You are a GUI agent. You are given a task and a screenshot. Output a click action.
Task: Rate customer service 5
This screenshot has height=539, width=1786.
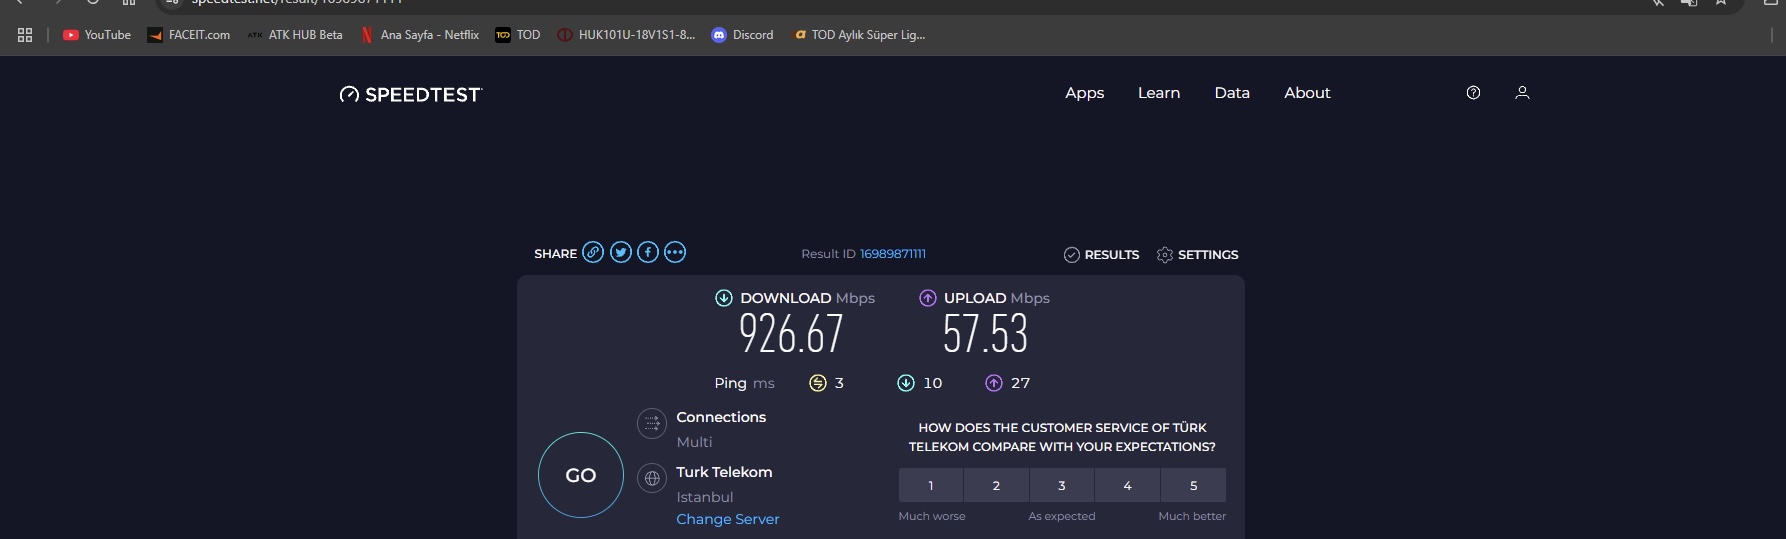coord(1193,485)
